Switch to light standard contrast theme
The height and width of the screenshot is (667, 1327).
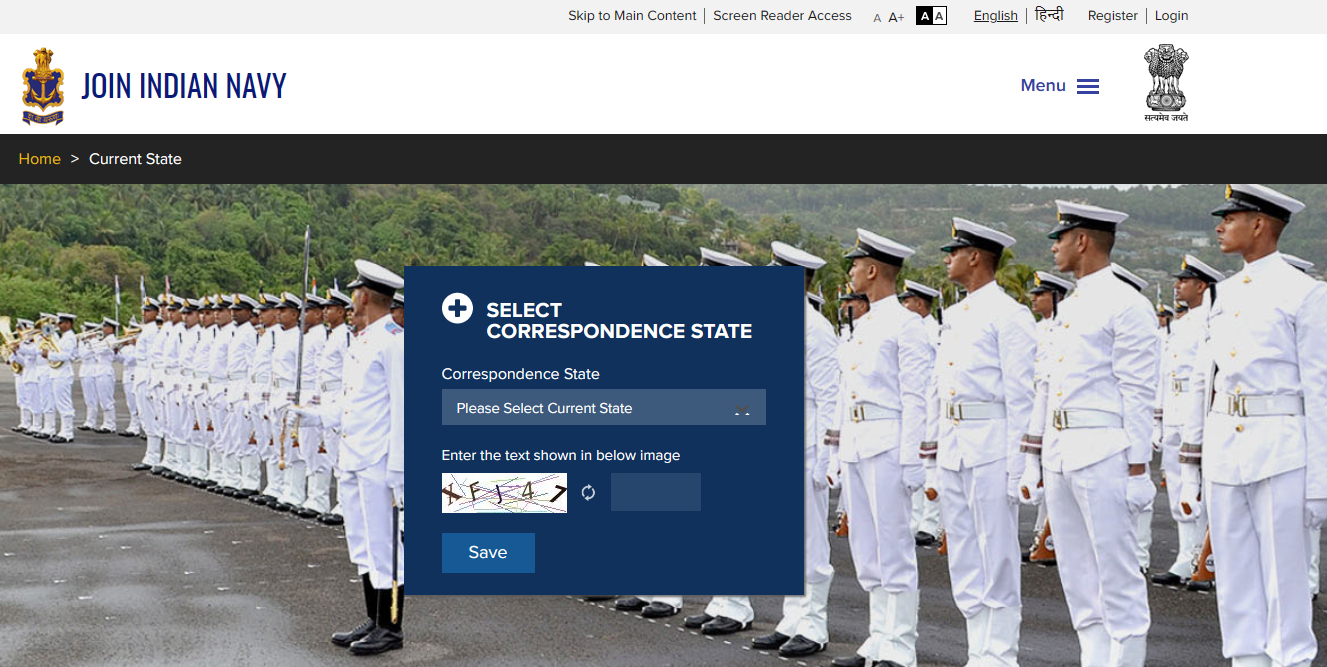(939, 16)
